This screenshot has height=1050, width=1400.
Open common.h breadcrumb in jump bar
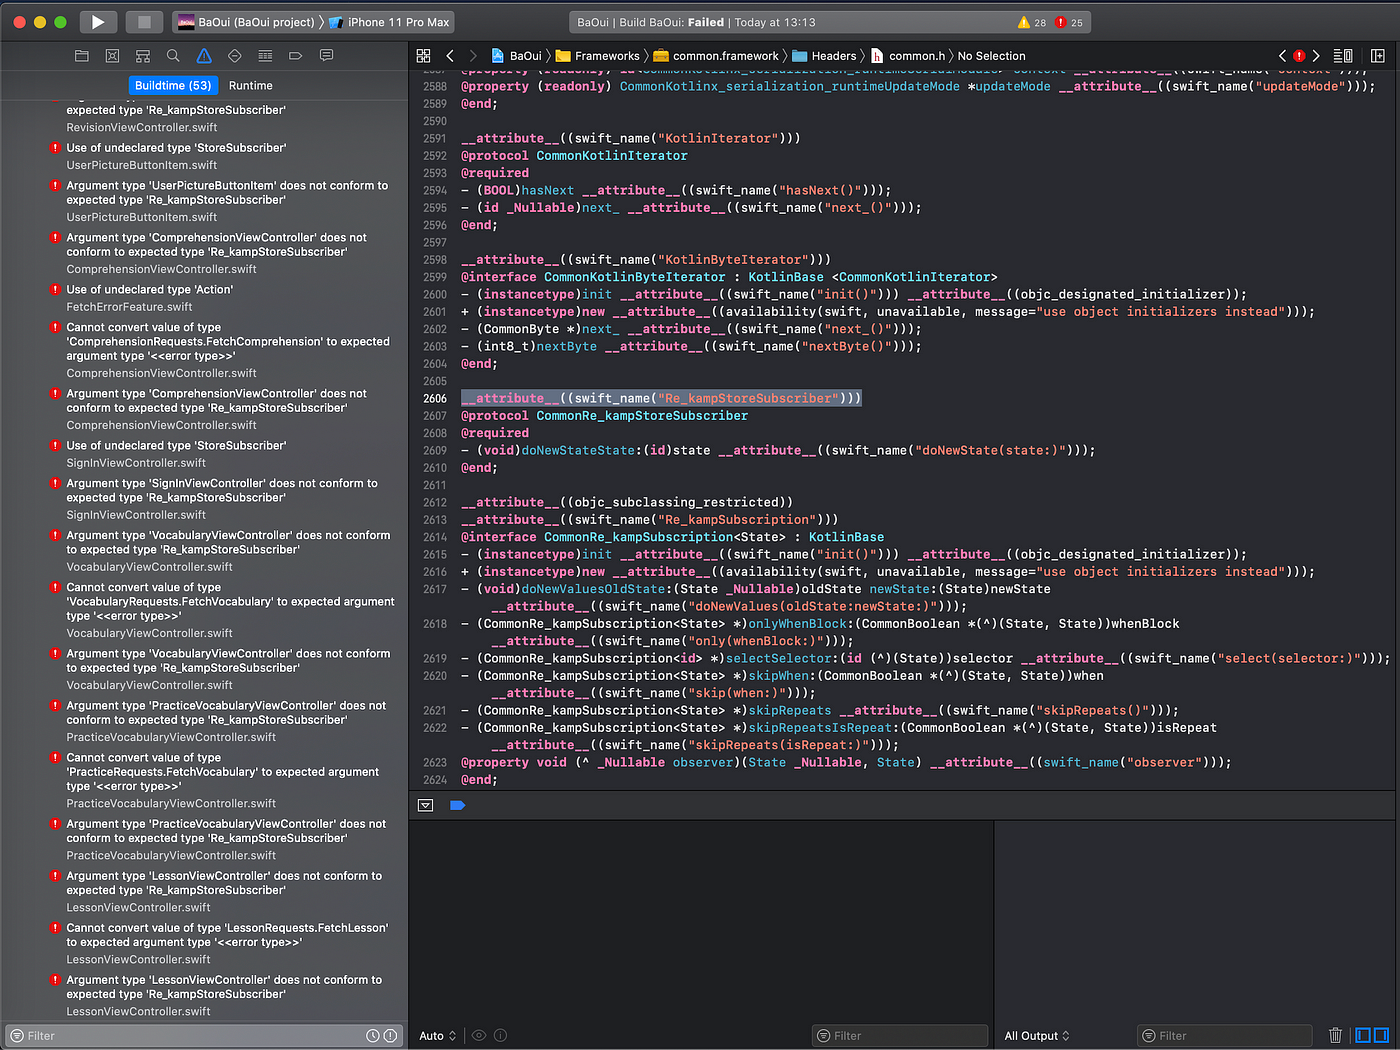(x=908, y=56)
